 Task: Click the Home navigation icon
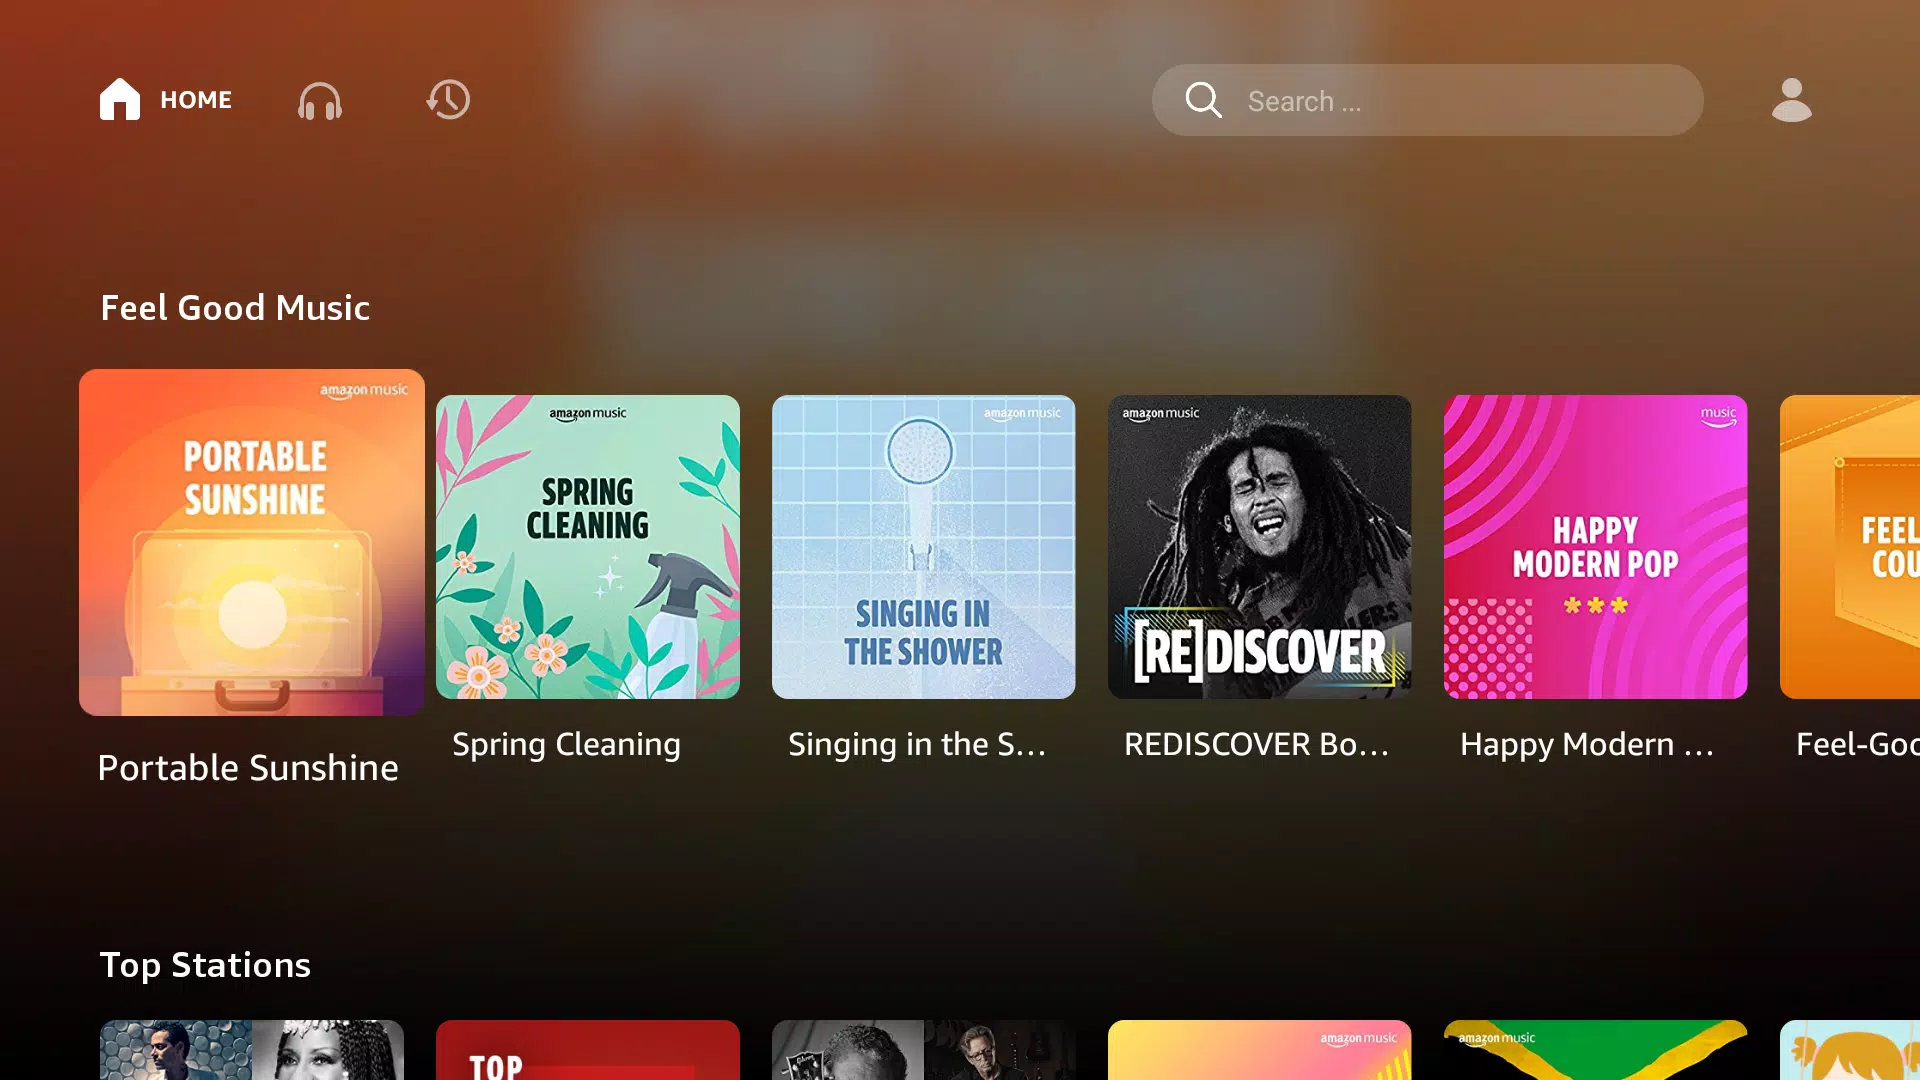click(x=120, y=100)
